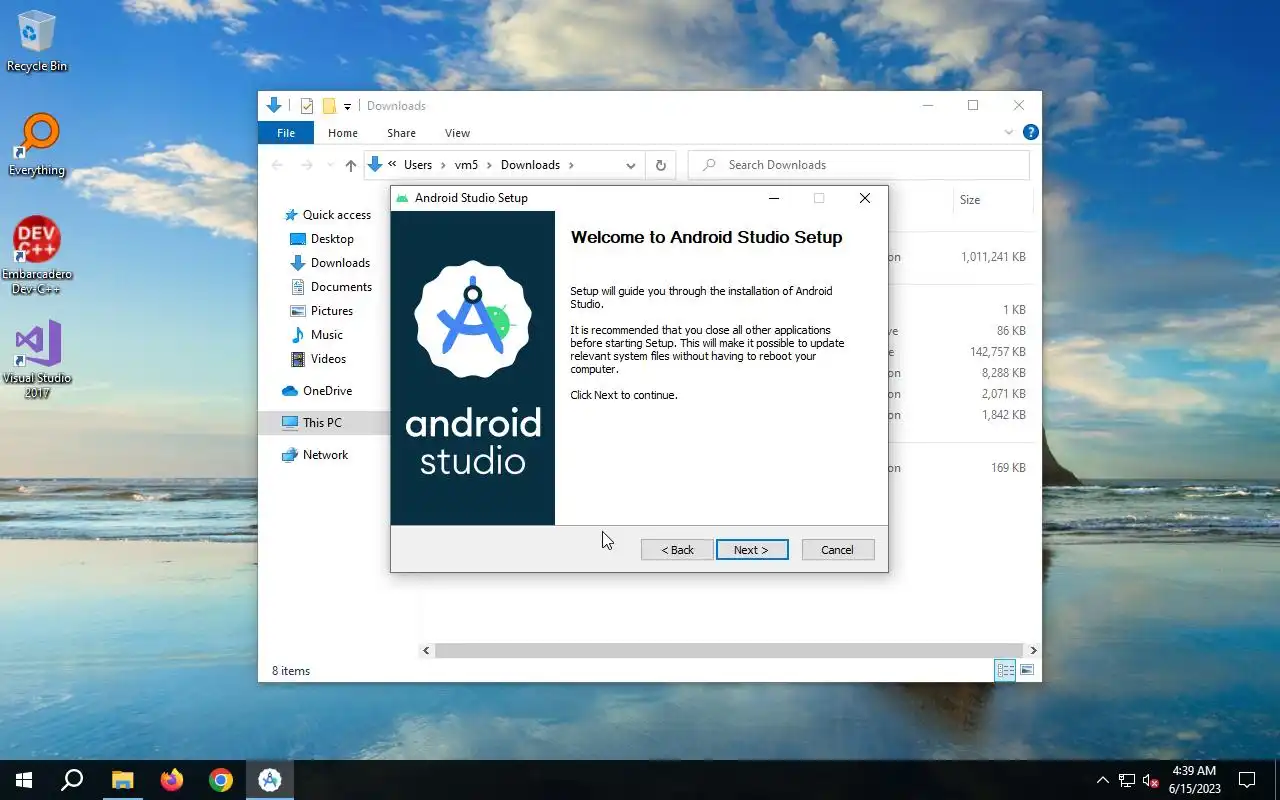The image size is (1280, 800).
Task: Click the horizontal scrollbar in Explorer
Action: tap(729, 650)
